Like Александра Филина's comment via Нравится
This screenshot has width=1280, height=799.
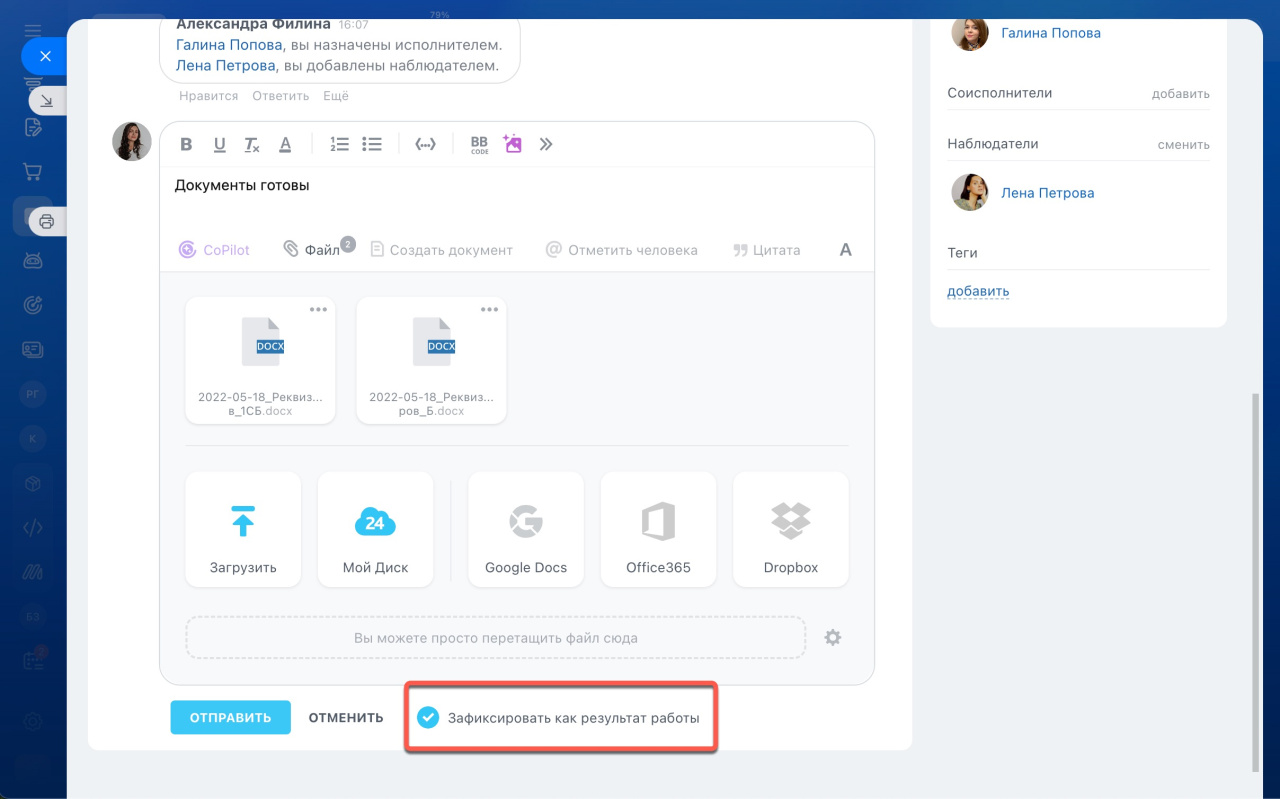[x=209, y=96]
